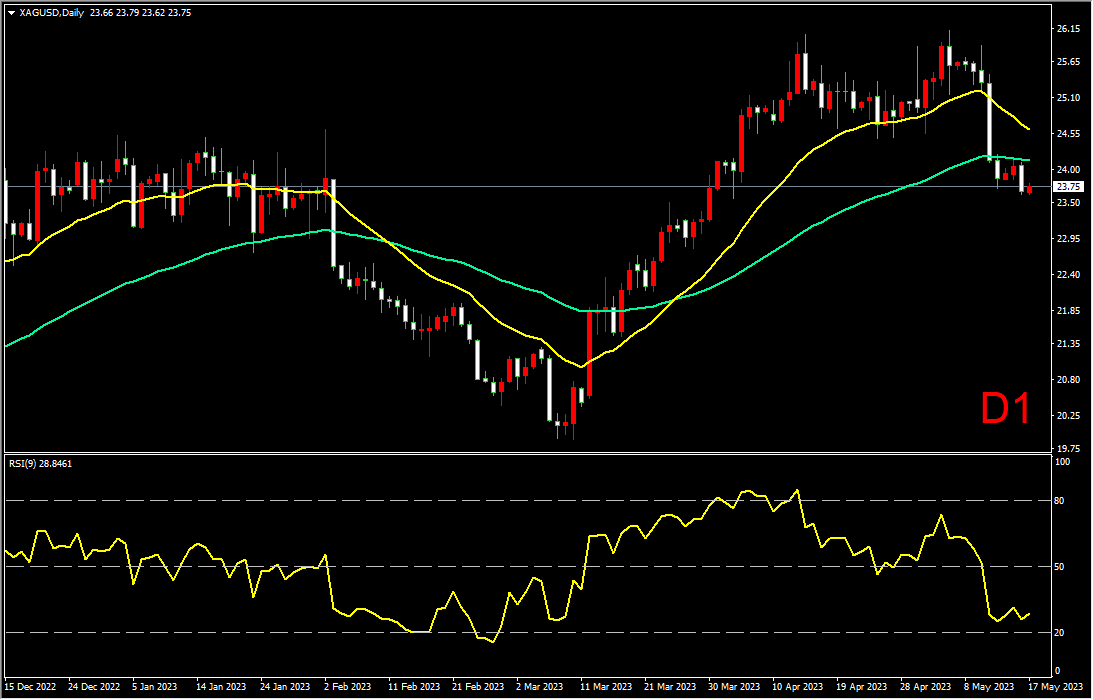Screen dimensions: 1093x700
Task: Click the 21 Feb 2023 date label
Action: pos(477,687)
